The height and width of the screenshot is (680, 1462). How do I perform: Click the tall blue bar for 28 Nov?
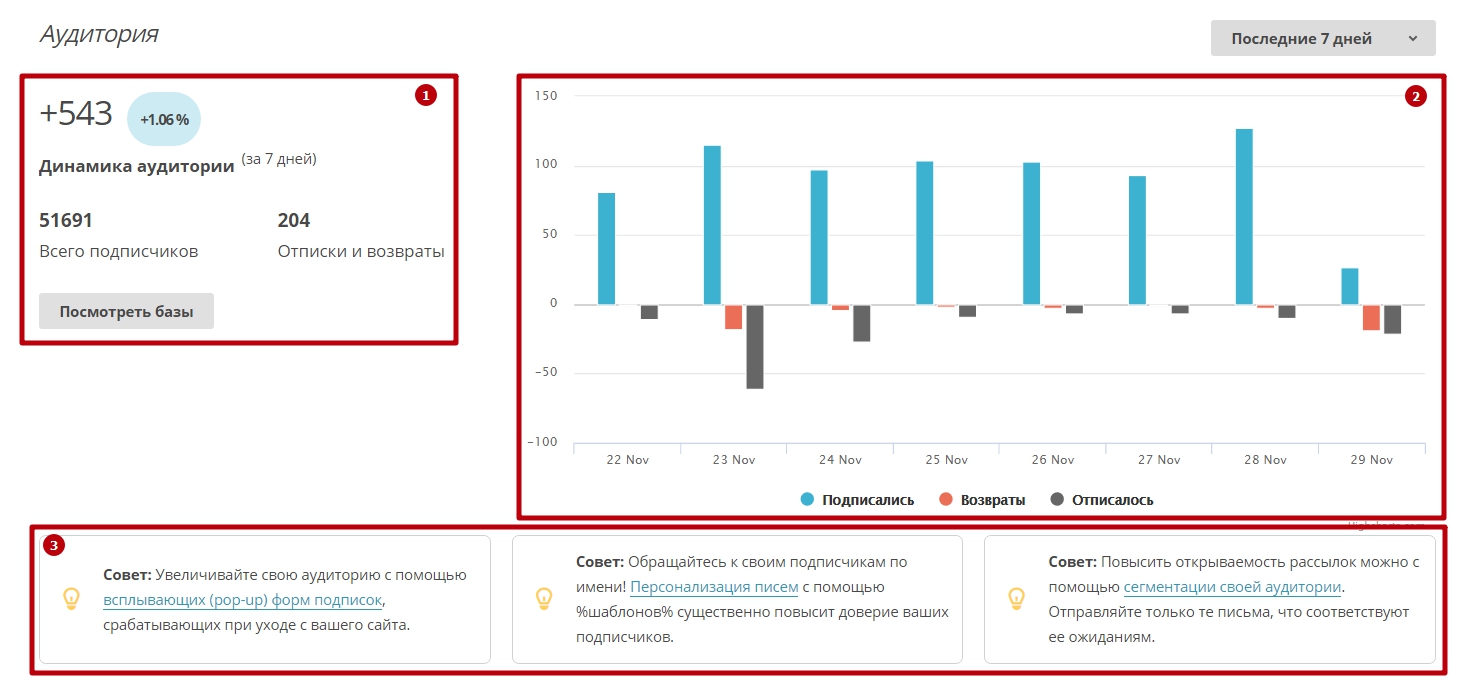tap(1244, 216)
